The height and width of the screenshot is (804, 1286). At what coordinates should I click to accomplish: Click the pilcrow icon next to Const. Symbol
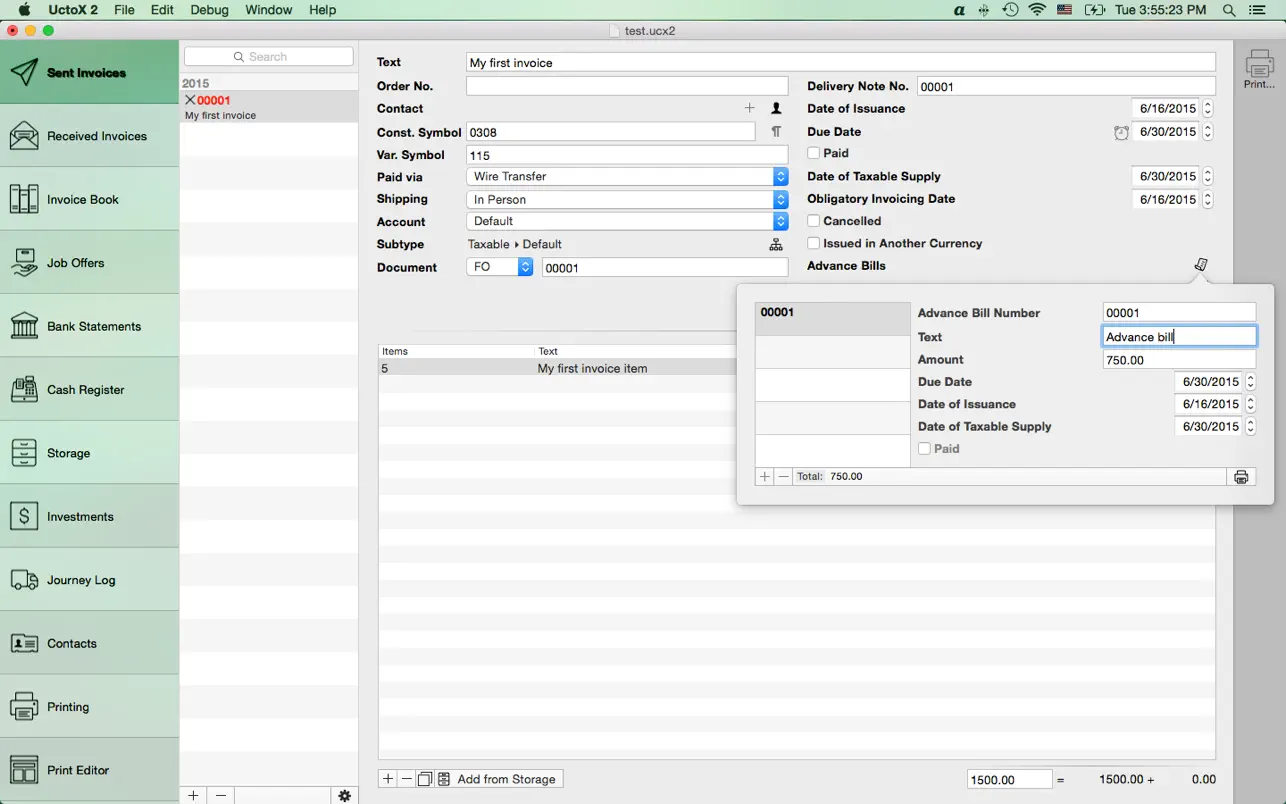point(776,132)
